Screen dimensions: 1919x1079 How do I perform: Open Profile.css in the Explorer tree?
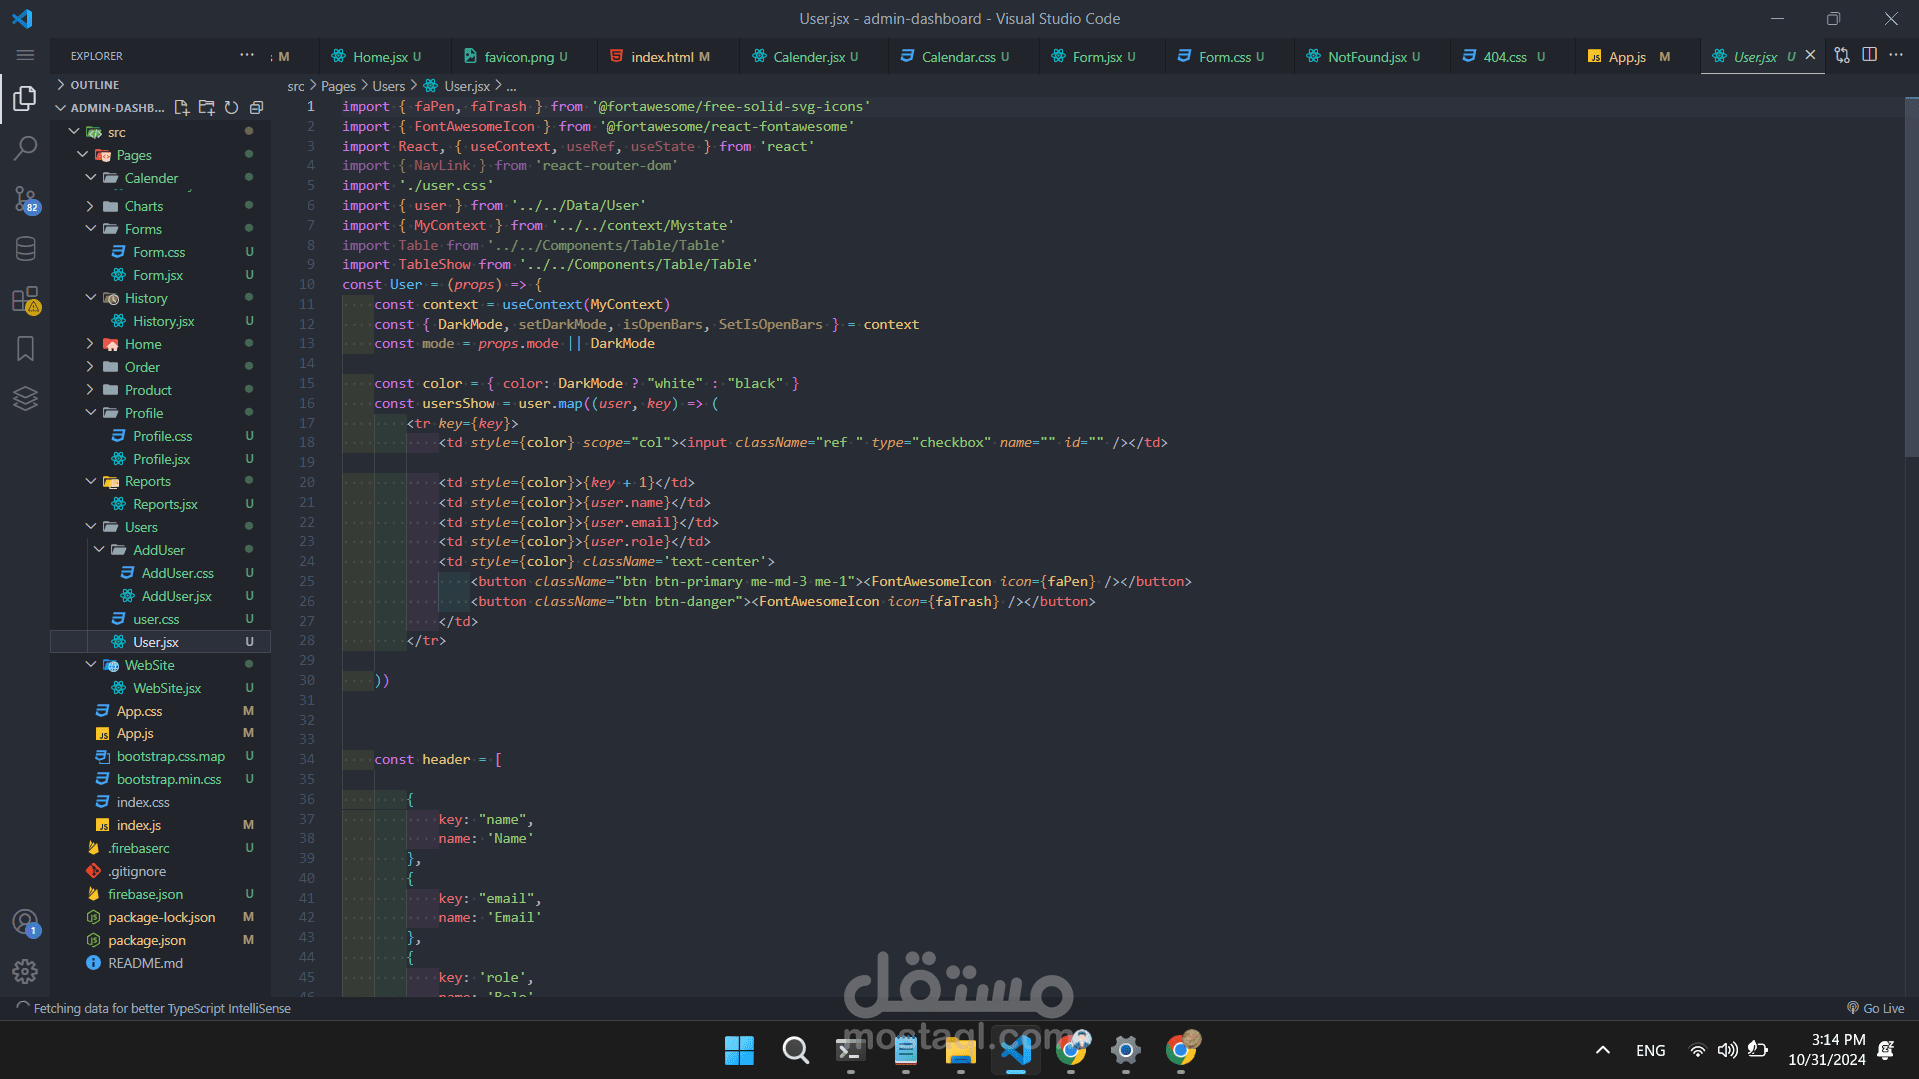pos(163,436)
